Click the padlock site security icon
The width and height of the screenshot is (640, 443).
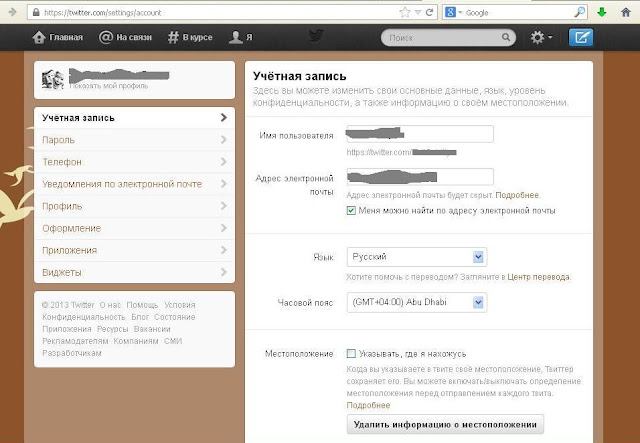click(x=36, y=13)
